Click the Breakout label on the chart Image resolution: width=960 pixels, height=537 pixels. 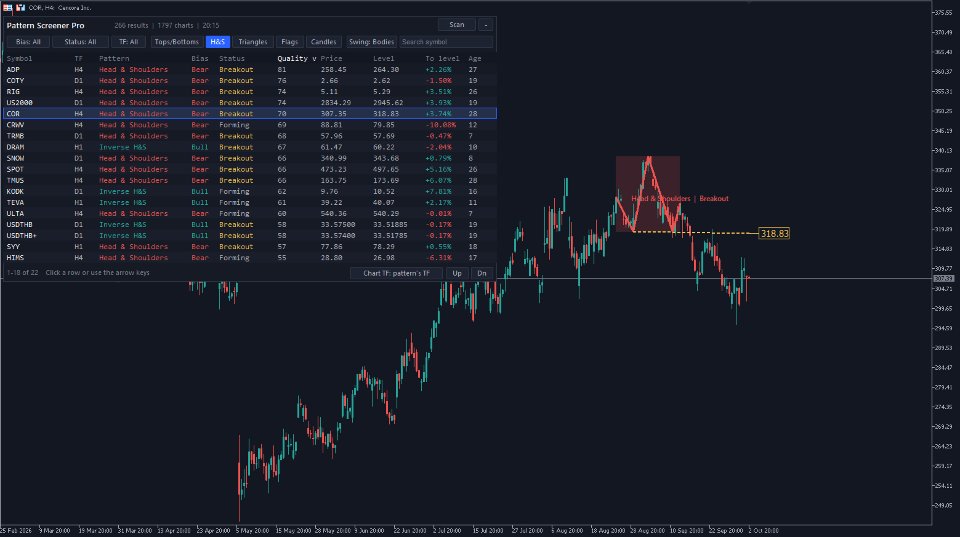click(x=714, y=198)
